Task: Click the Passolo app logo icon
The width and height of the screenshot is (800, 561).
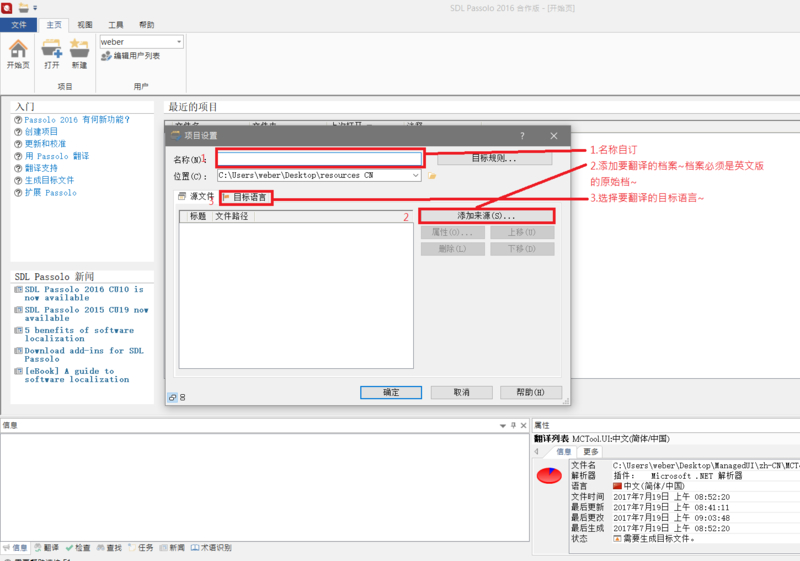Action: (x=7, y=8)
